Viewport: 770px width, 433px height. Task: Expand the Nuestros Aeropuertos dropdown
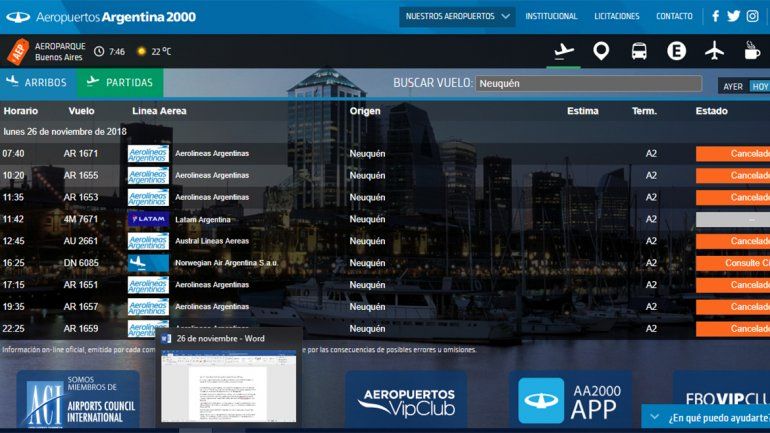click(x=457, y=17)
